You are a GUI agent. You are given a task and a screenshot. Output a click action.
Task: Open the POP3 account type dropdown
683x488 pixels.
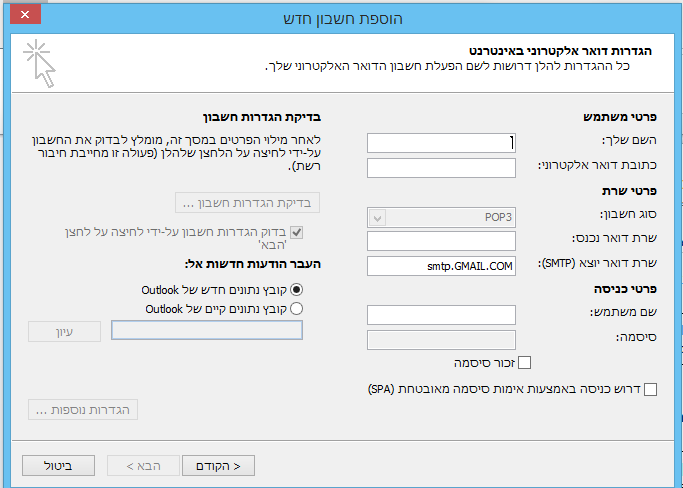(441, 217)
